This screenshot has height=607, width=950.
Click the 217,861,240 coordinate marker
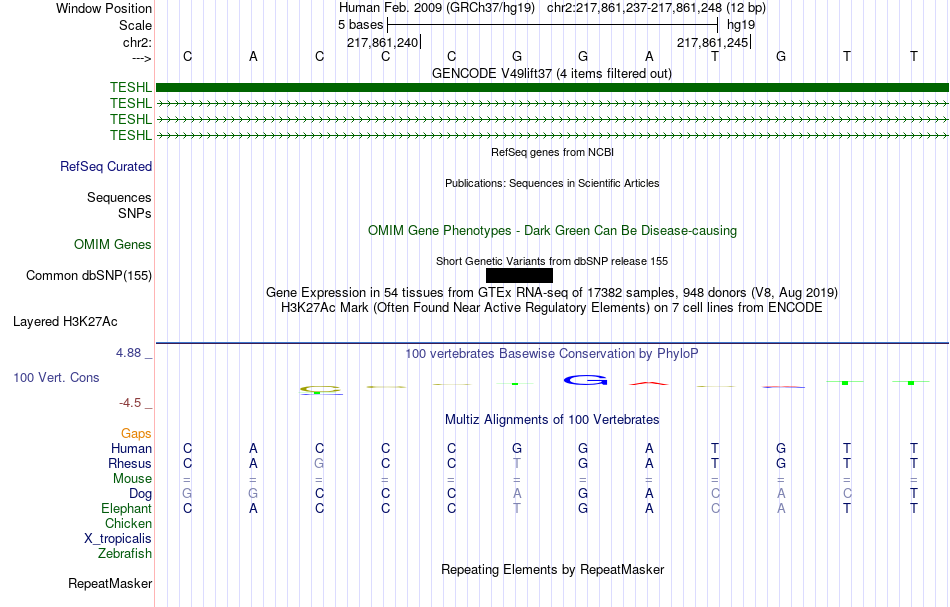382,42
